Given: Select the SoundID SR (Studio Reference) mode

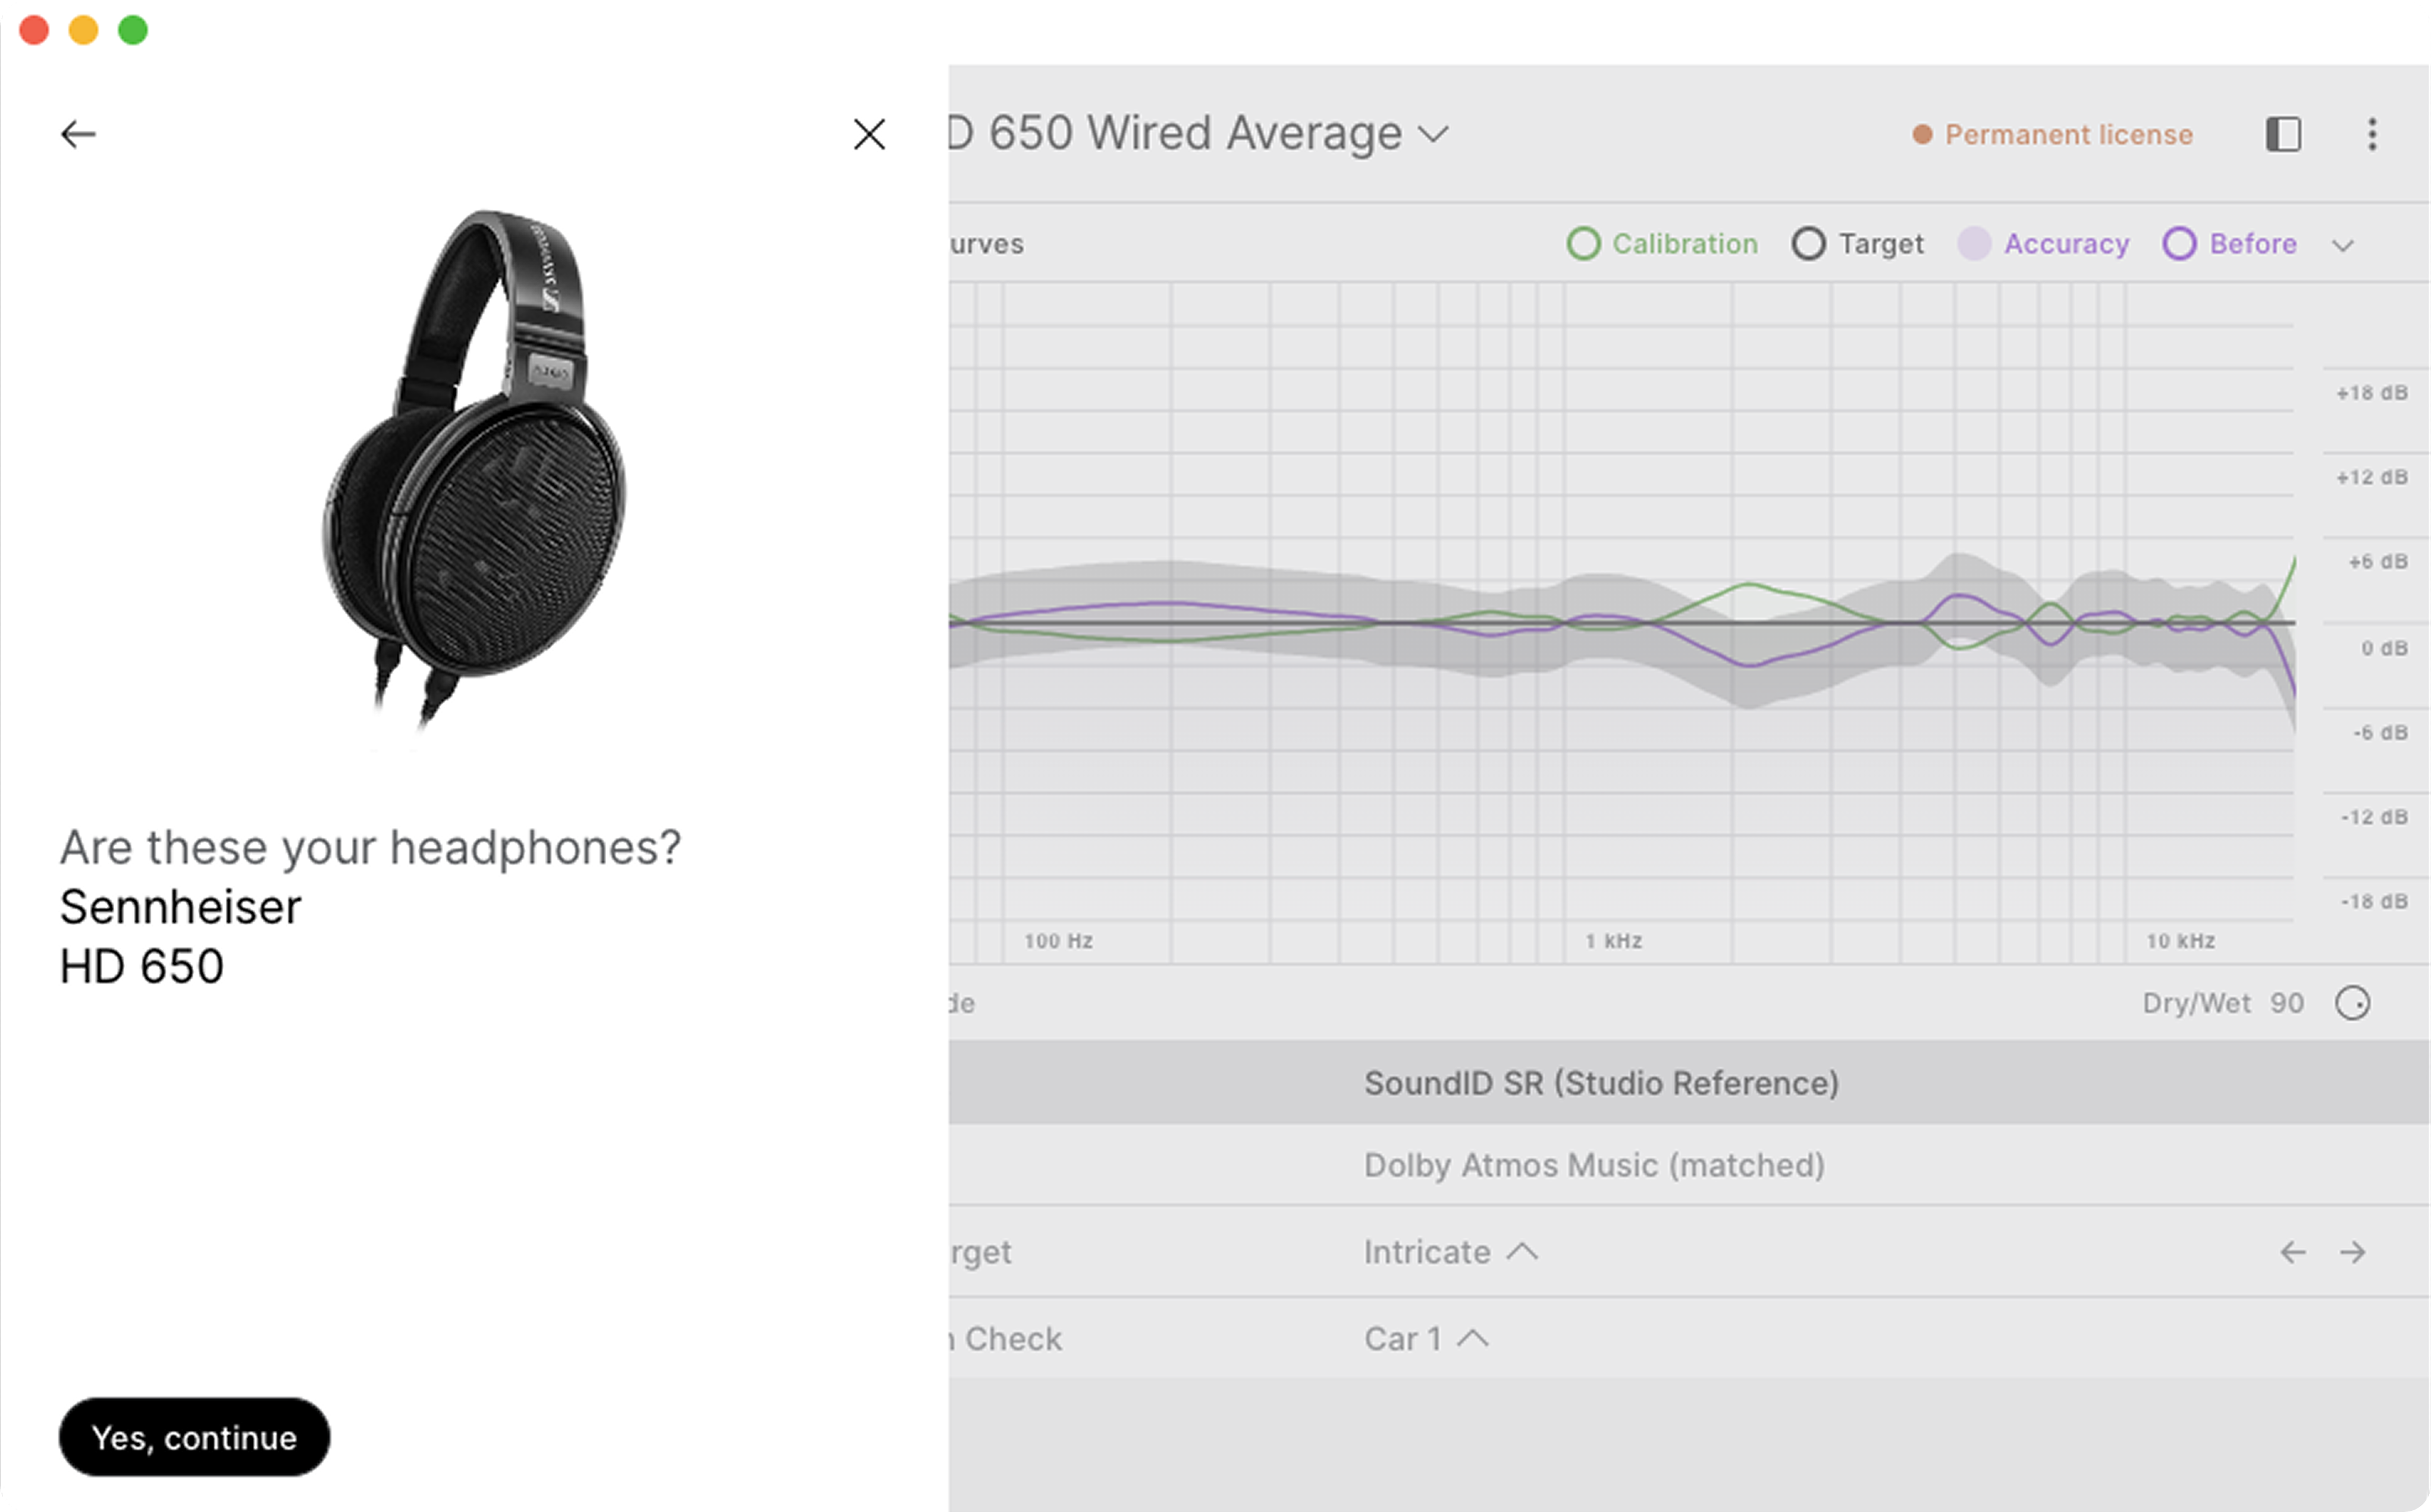Looking at the screenshot, I should click(1601, 1082).
